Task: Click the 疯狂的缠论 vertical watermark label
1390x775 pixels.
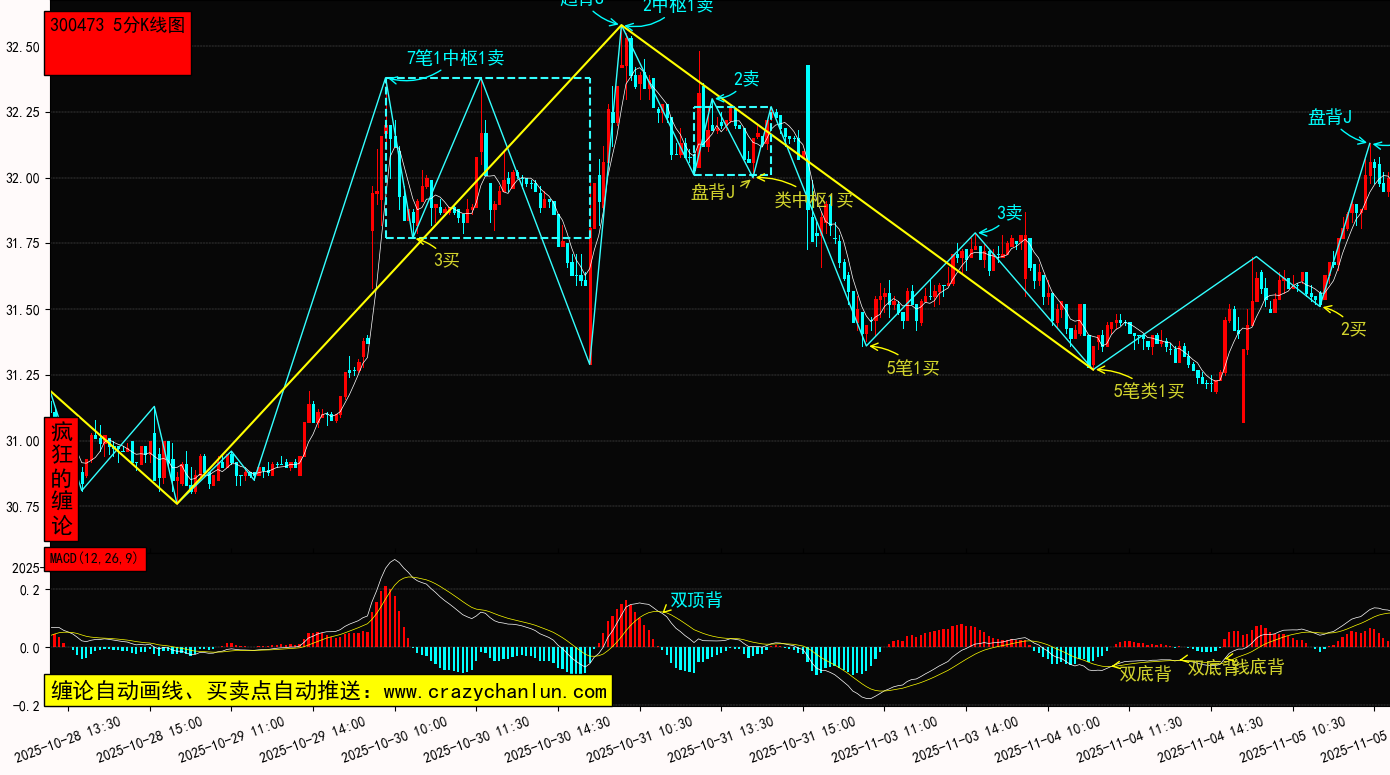Action: pyautogui.click(x=62, y=478)
